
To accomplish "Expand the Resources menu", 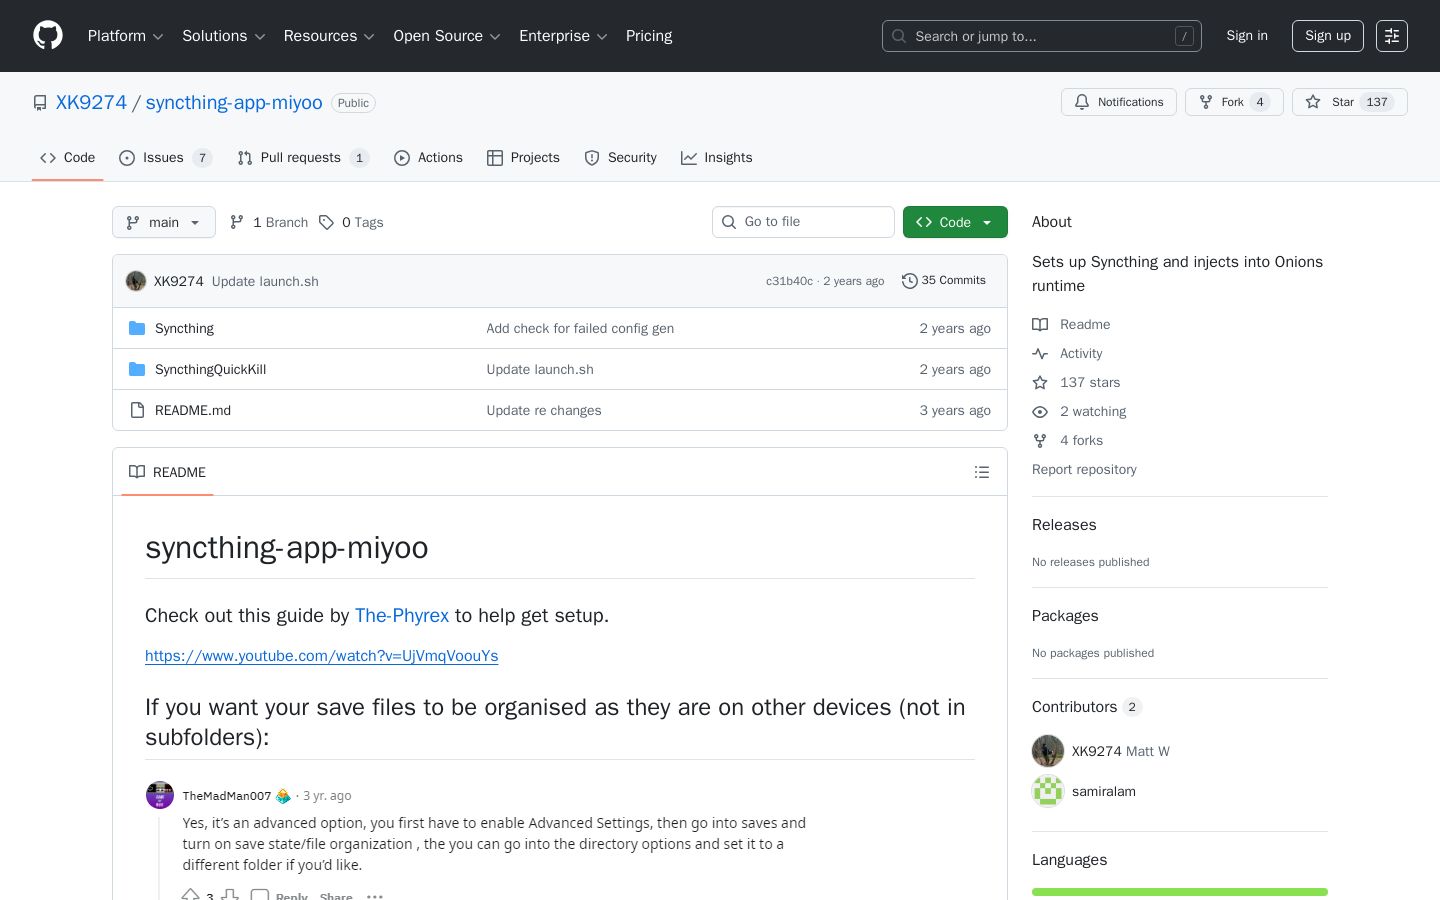I will point(329,36).
